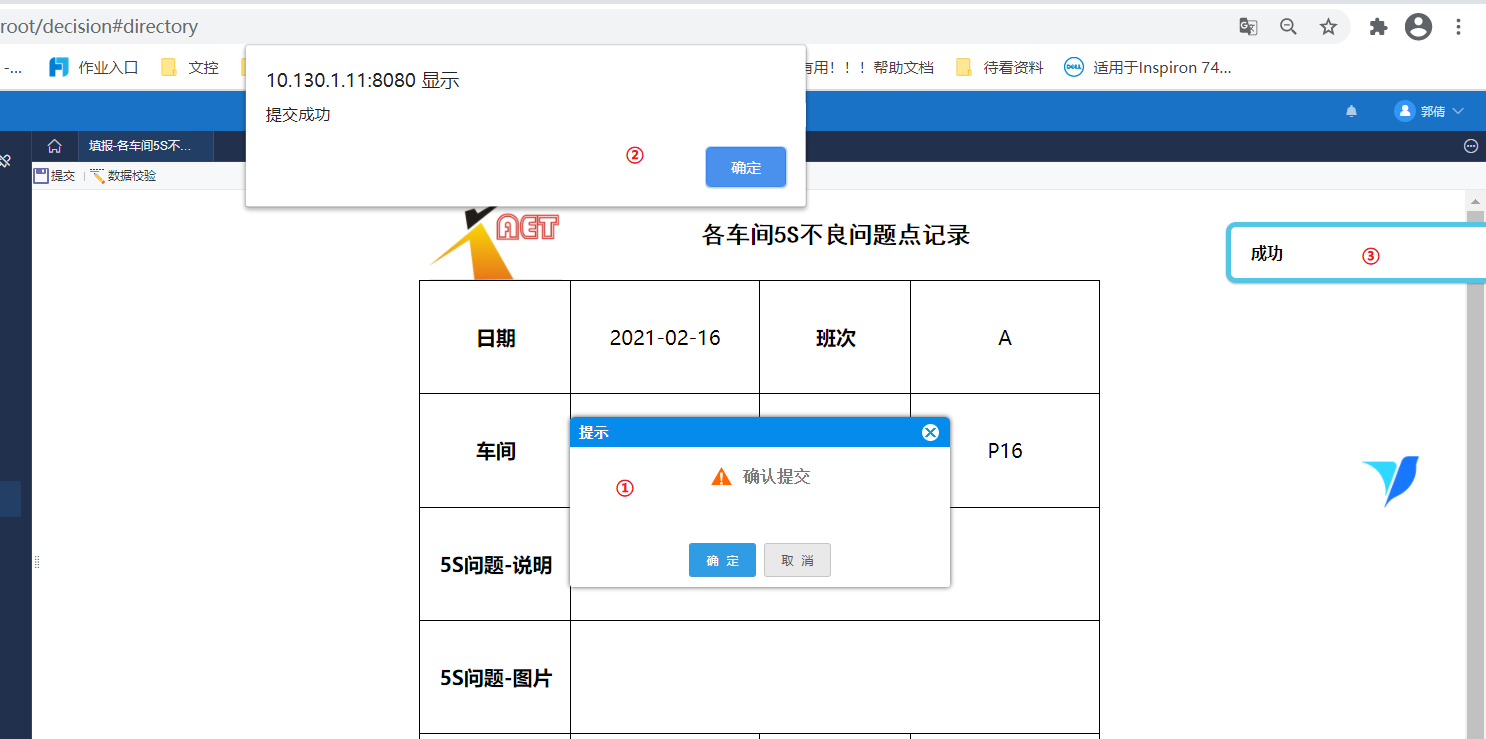Click the 提交 toolbar button
The width and height of the screenshot is (1486, 739).
pyautogui.click(x=54, y=175)
